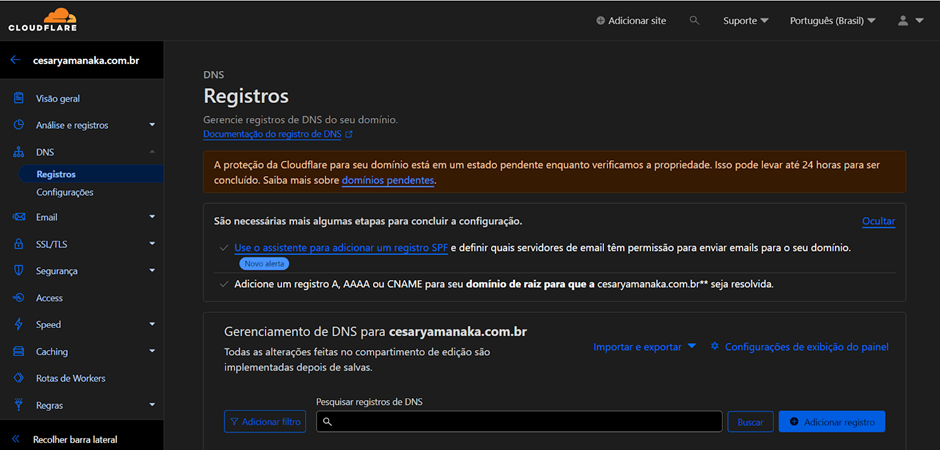Screen dimensions: 940x450
Task: Click the Segurança shield icon
Action: coord(19,271)
